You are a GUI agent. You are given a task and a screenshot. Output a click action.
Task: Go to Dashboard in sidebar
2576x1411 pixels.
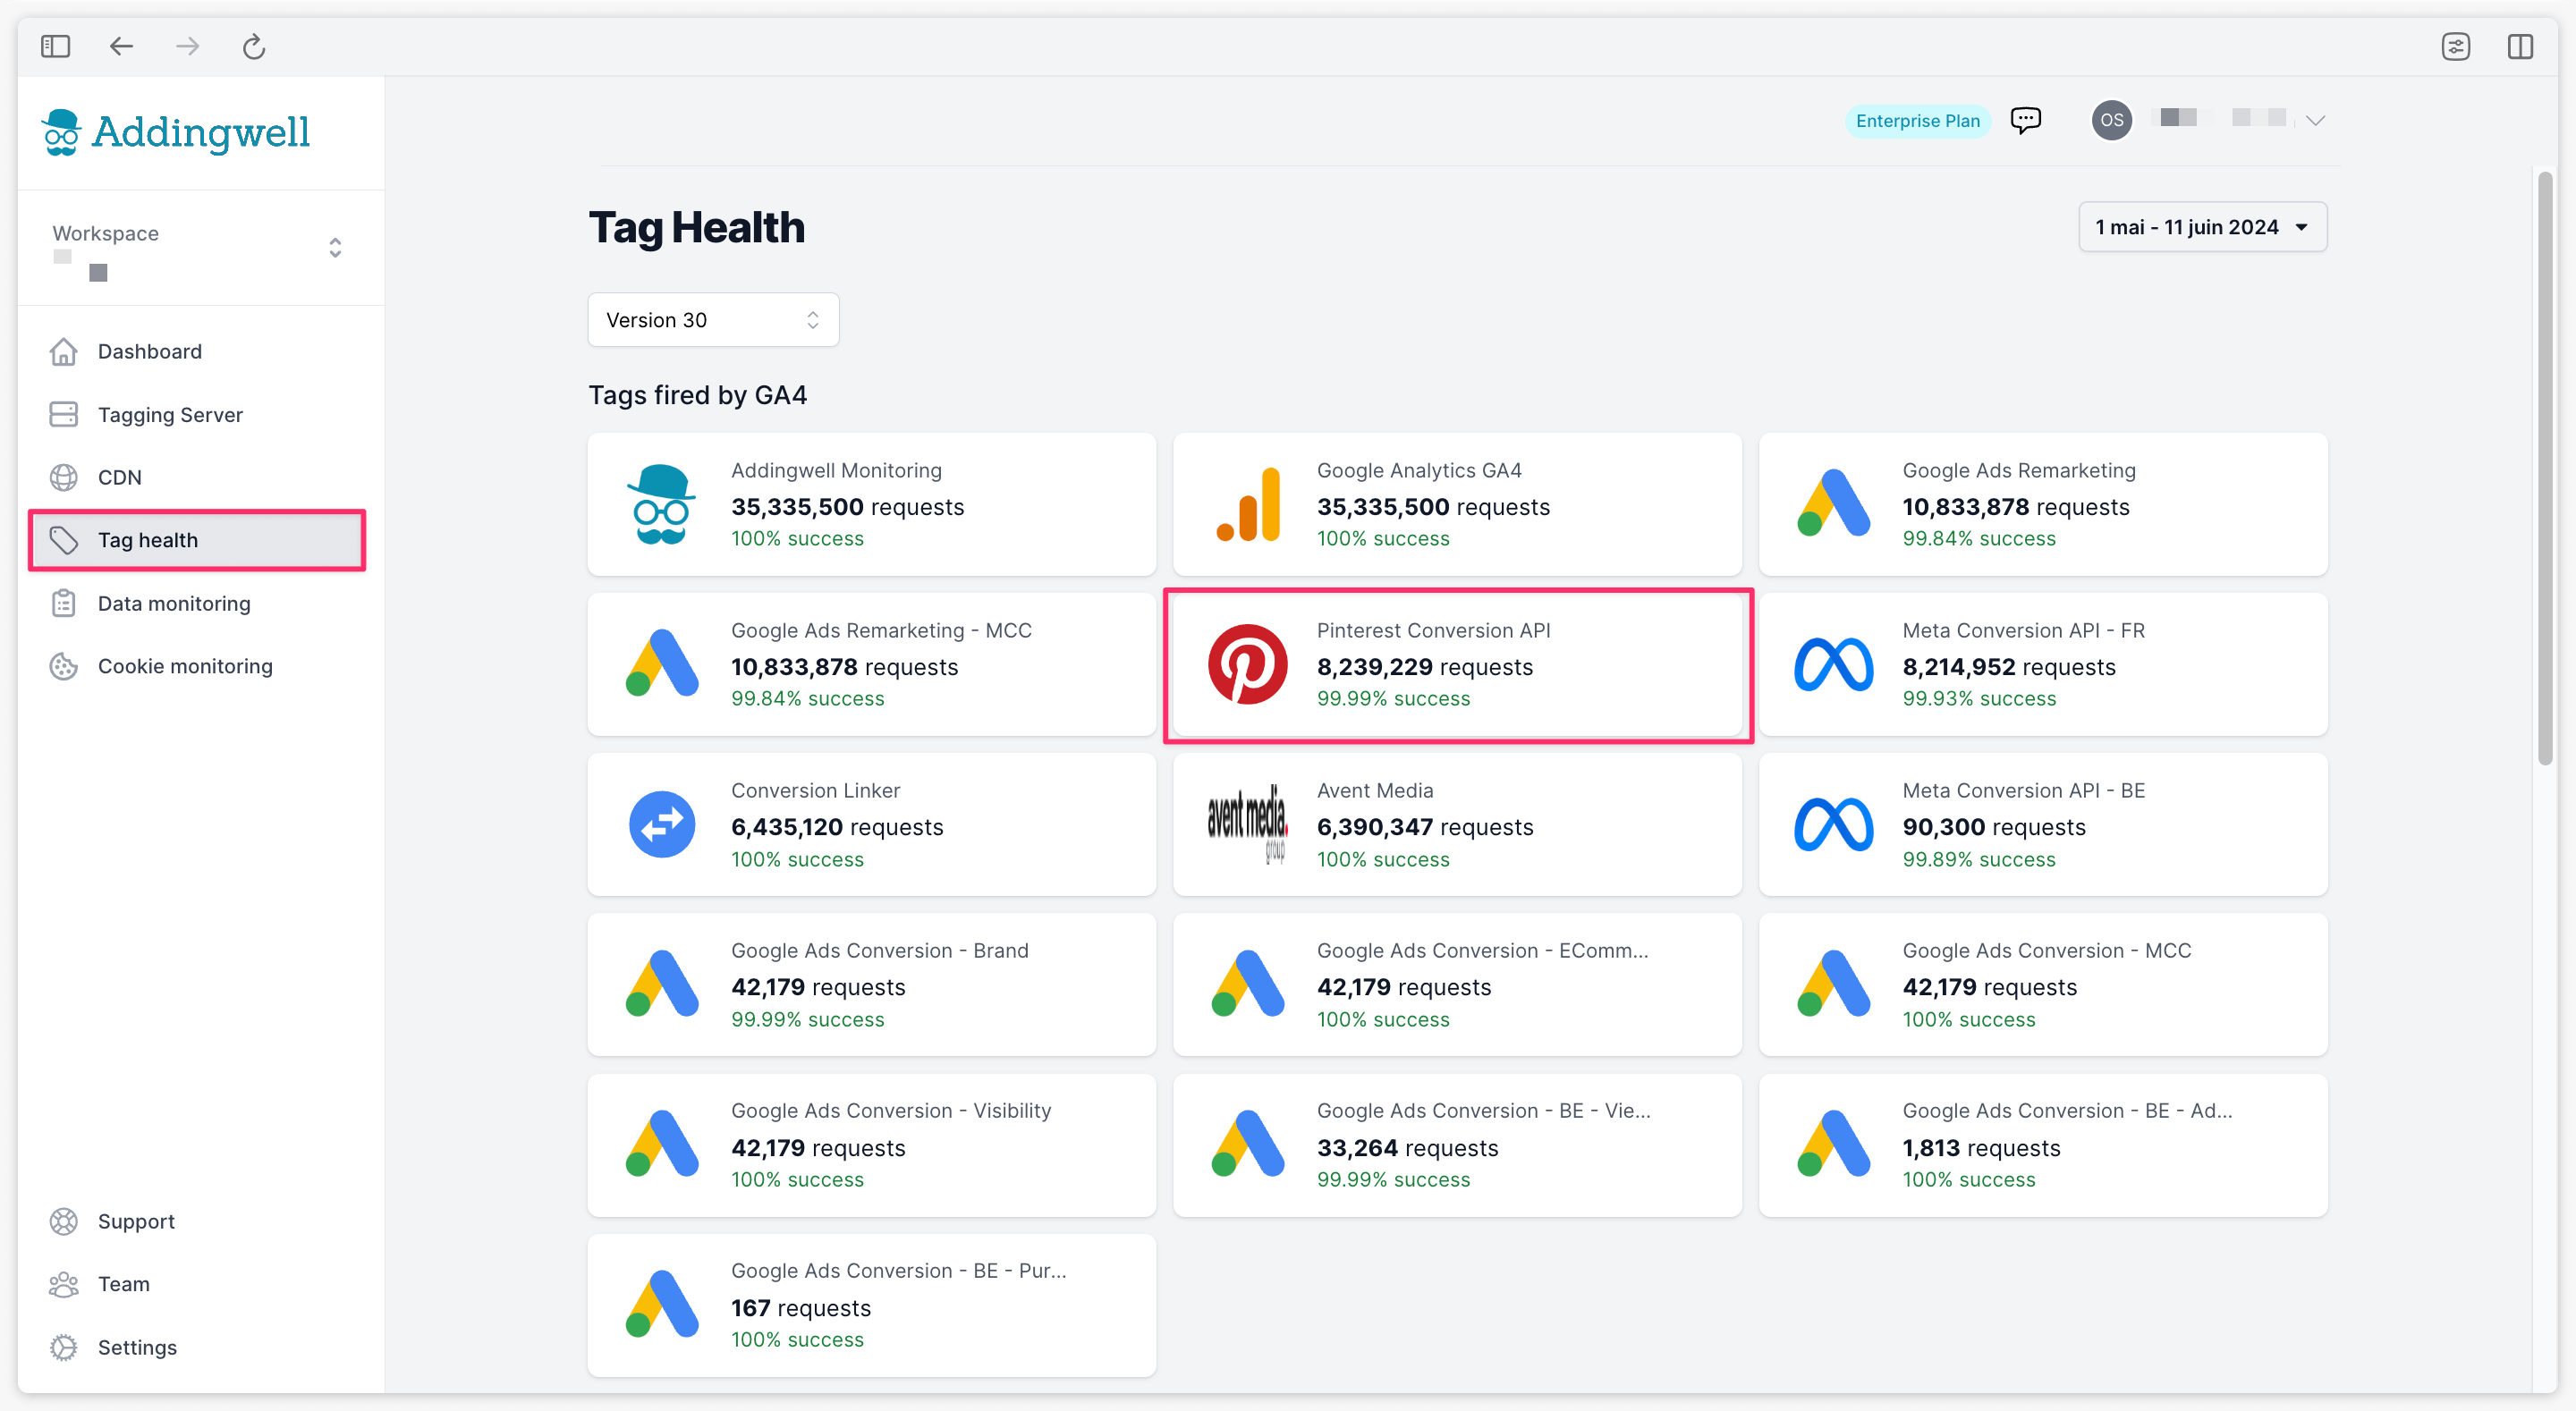point(150,351)
